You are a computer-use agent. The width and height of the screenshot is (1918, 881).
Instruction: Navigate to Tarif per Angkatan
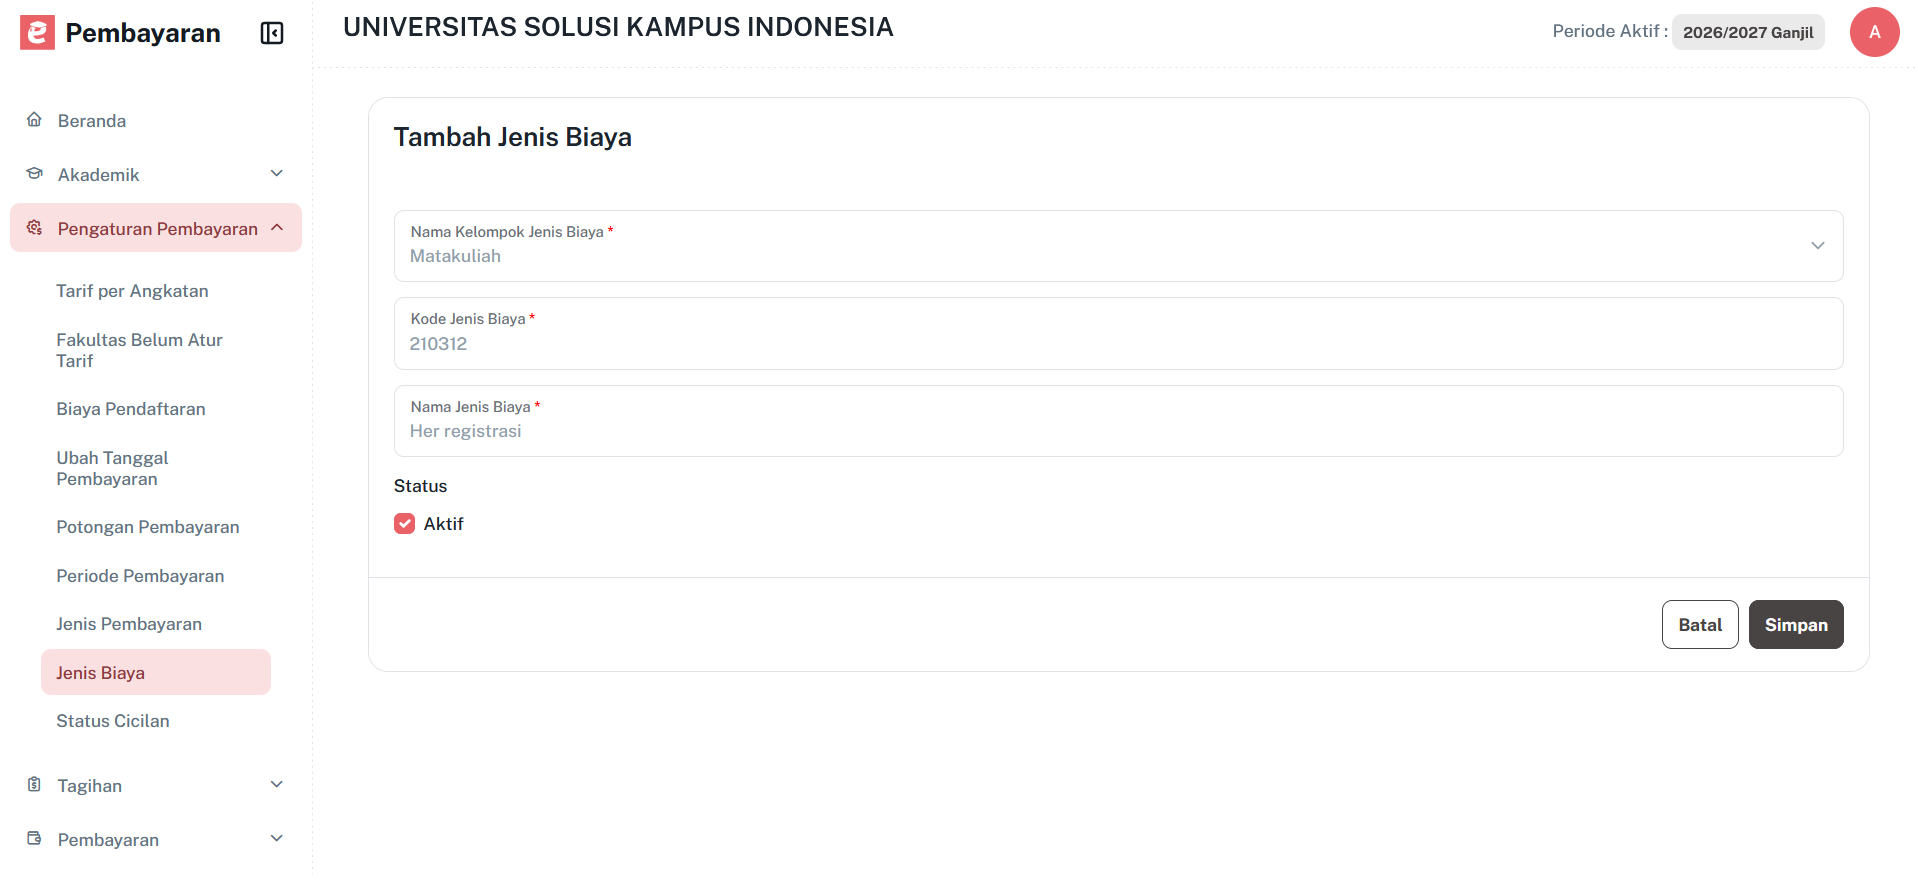pyautogui.click(x=133, y=291)
